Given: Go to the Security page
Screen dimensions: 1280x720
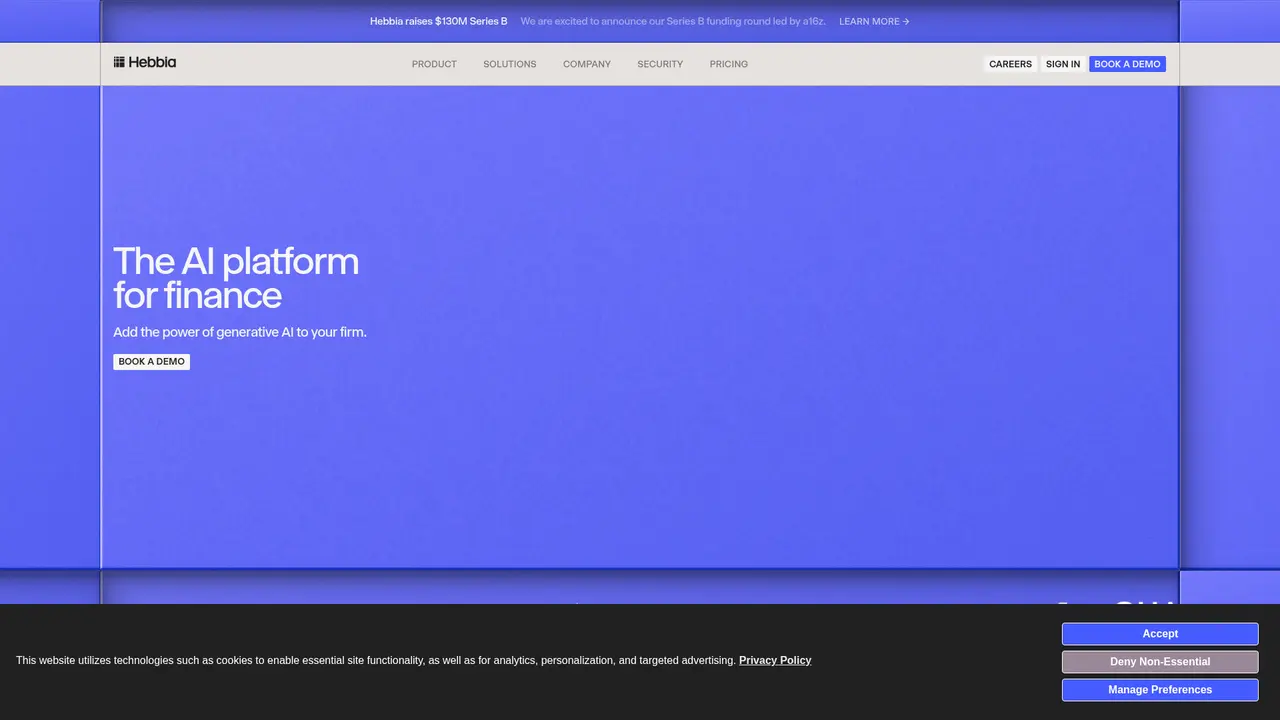Looking at the screenshot, I should [x=660, y=64].
